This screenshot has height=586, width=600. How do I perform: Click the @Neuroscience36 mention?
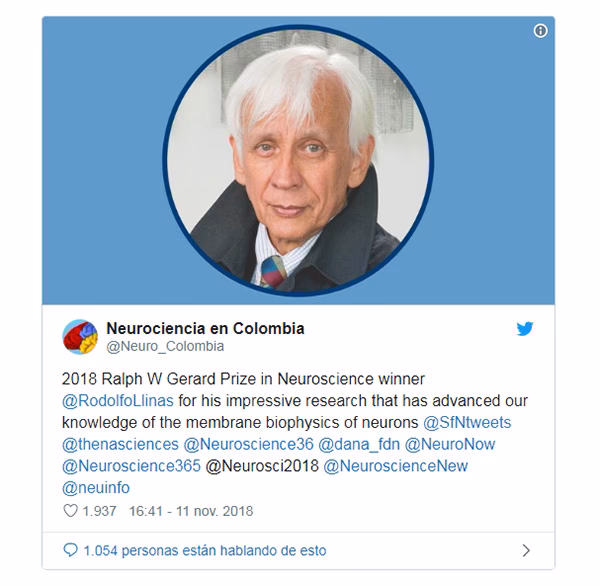(248, 444)
